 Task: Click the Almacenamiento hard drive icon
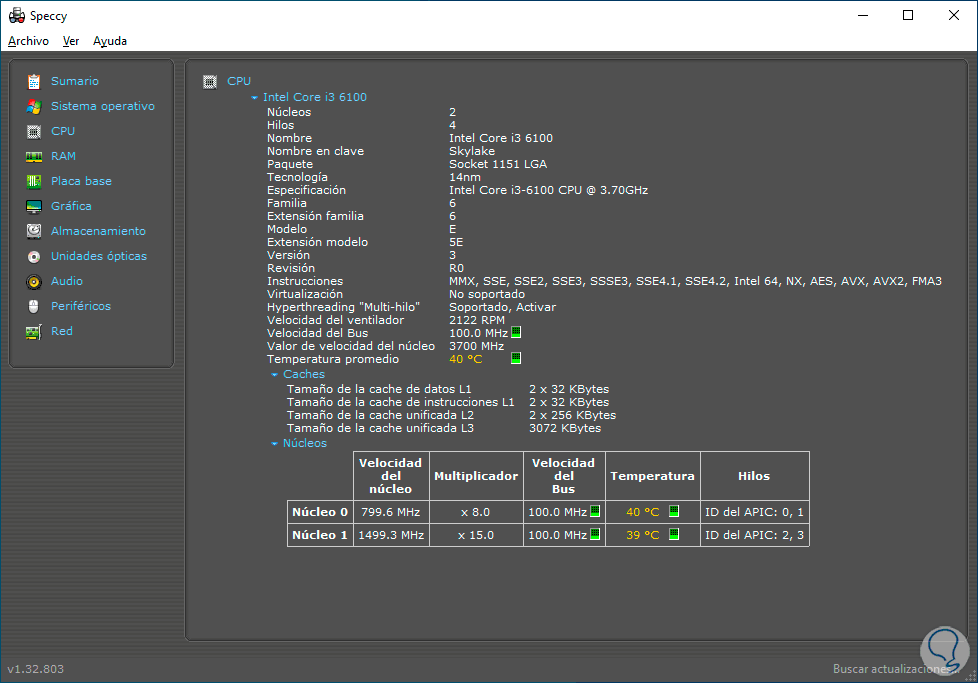(x=34, y=231)
